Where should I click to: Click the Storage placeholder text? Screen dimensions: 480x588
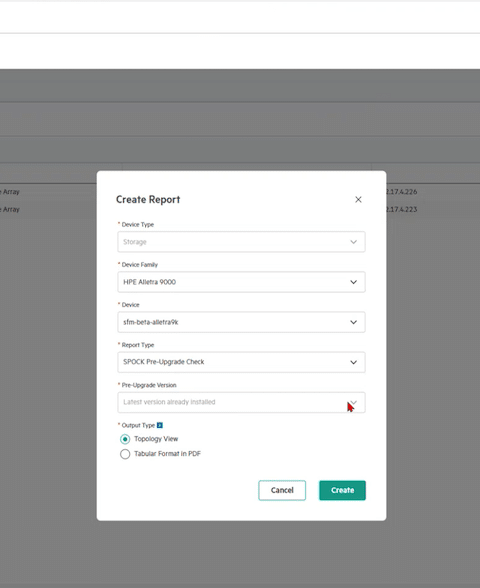click(135, 242)
